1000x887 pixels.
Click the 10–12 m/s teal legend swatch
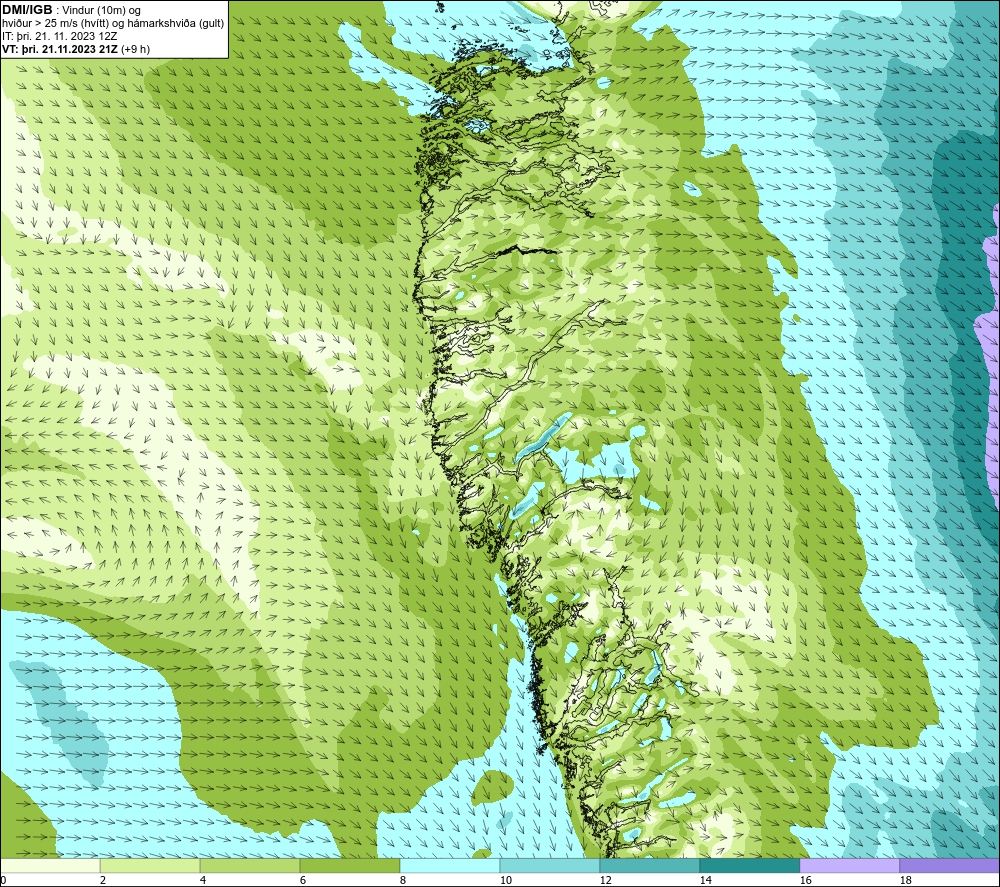click(x=550, y=865)
